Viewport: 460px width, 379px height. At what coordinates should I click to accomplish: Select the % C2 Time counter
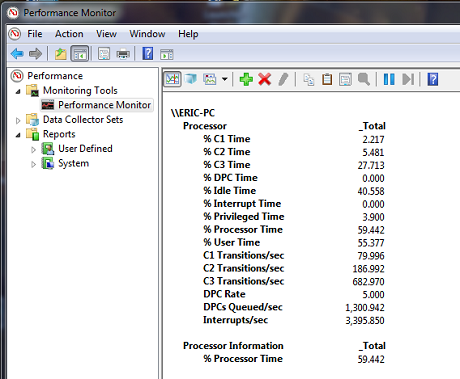[227, 152]
